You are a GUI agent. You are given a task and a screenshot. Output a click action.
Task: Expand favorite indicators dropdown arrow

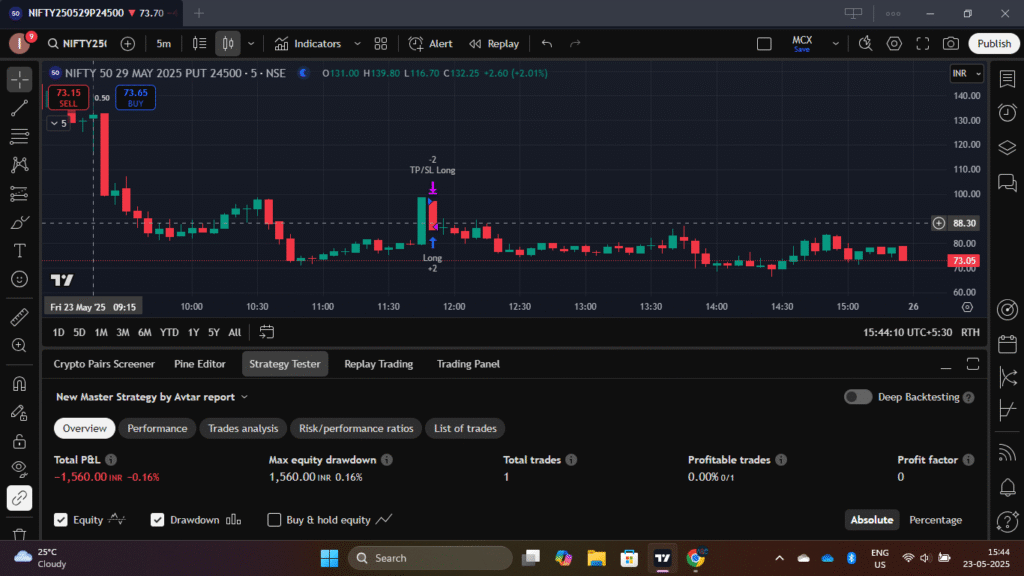pos(357,44)
